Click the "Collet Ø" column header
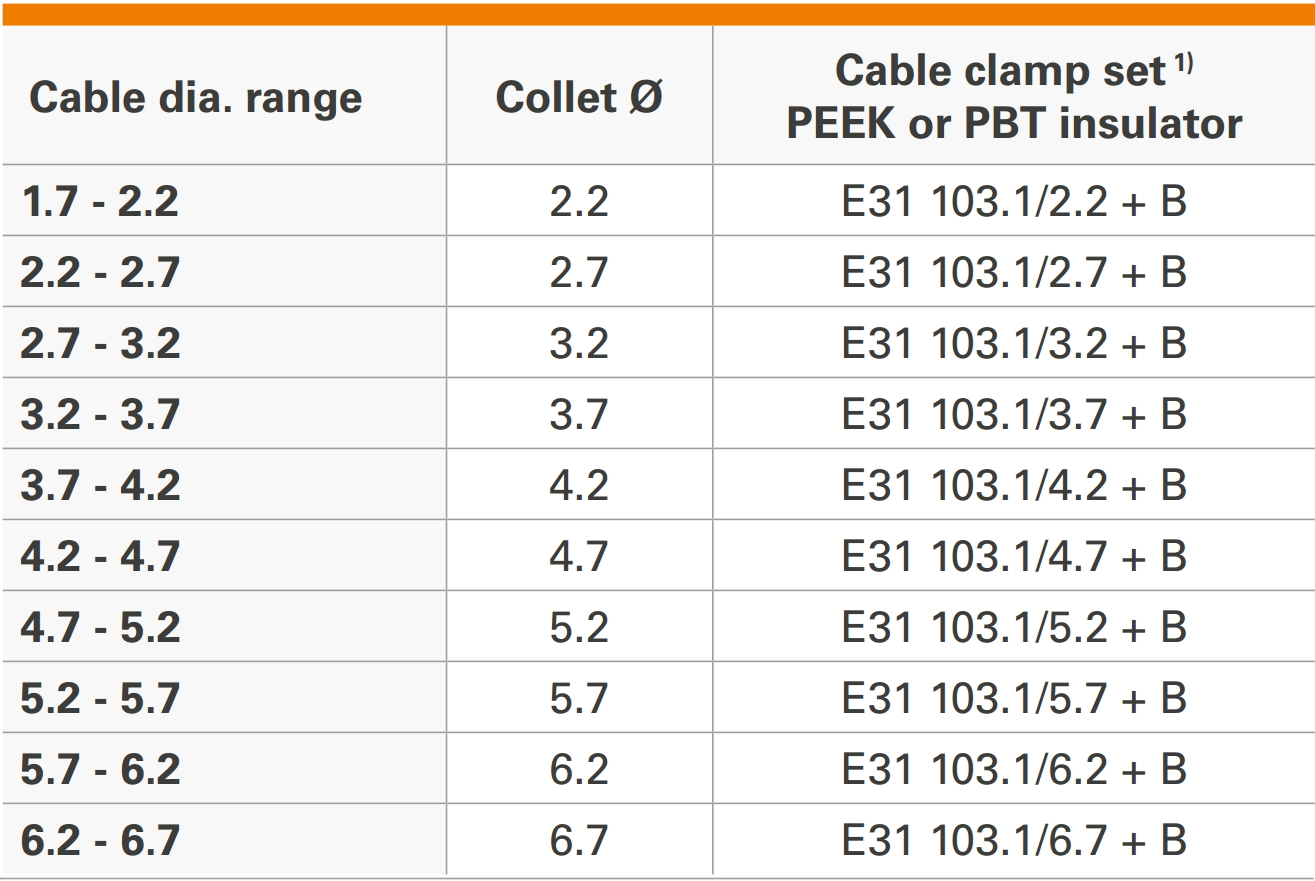 click(579, 98)
